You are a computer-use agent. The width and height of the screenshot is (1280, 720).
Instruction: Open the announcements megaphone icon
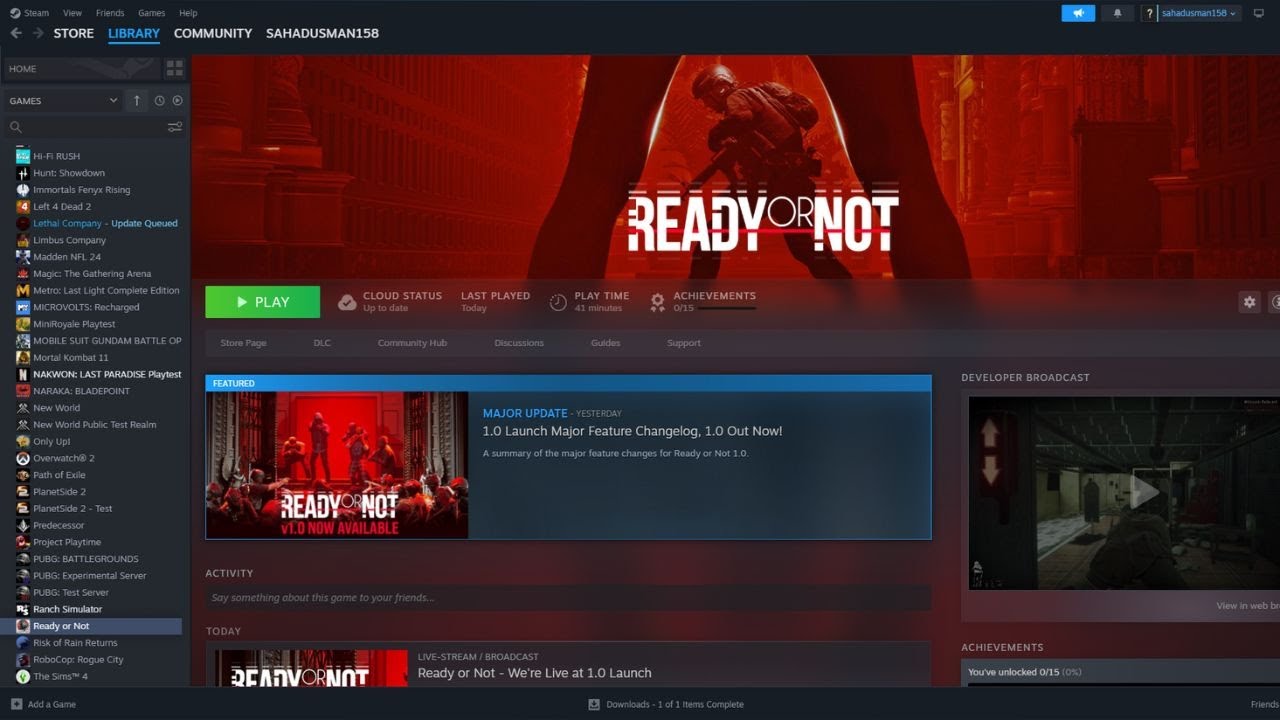click(x=1078, y=13)
